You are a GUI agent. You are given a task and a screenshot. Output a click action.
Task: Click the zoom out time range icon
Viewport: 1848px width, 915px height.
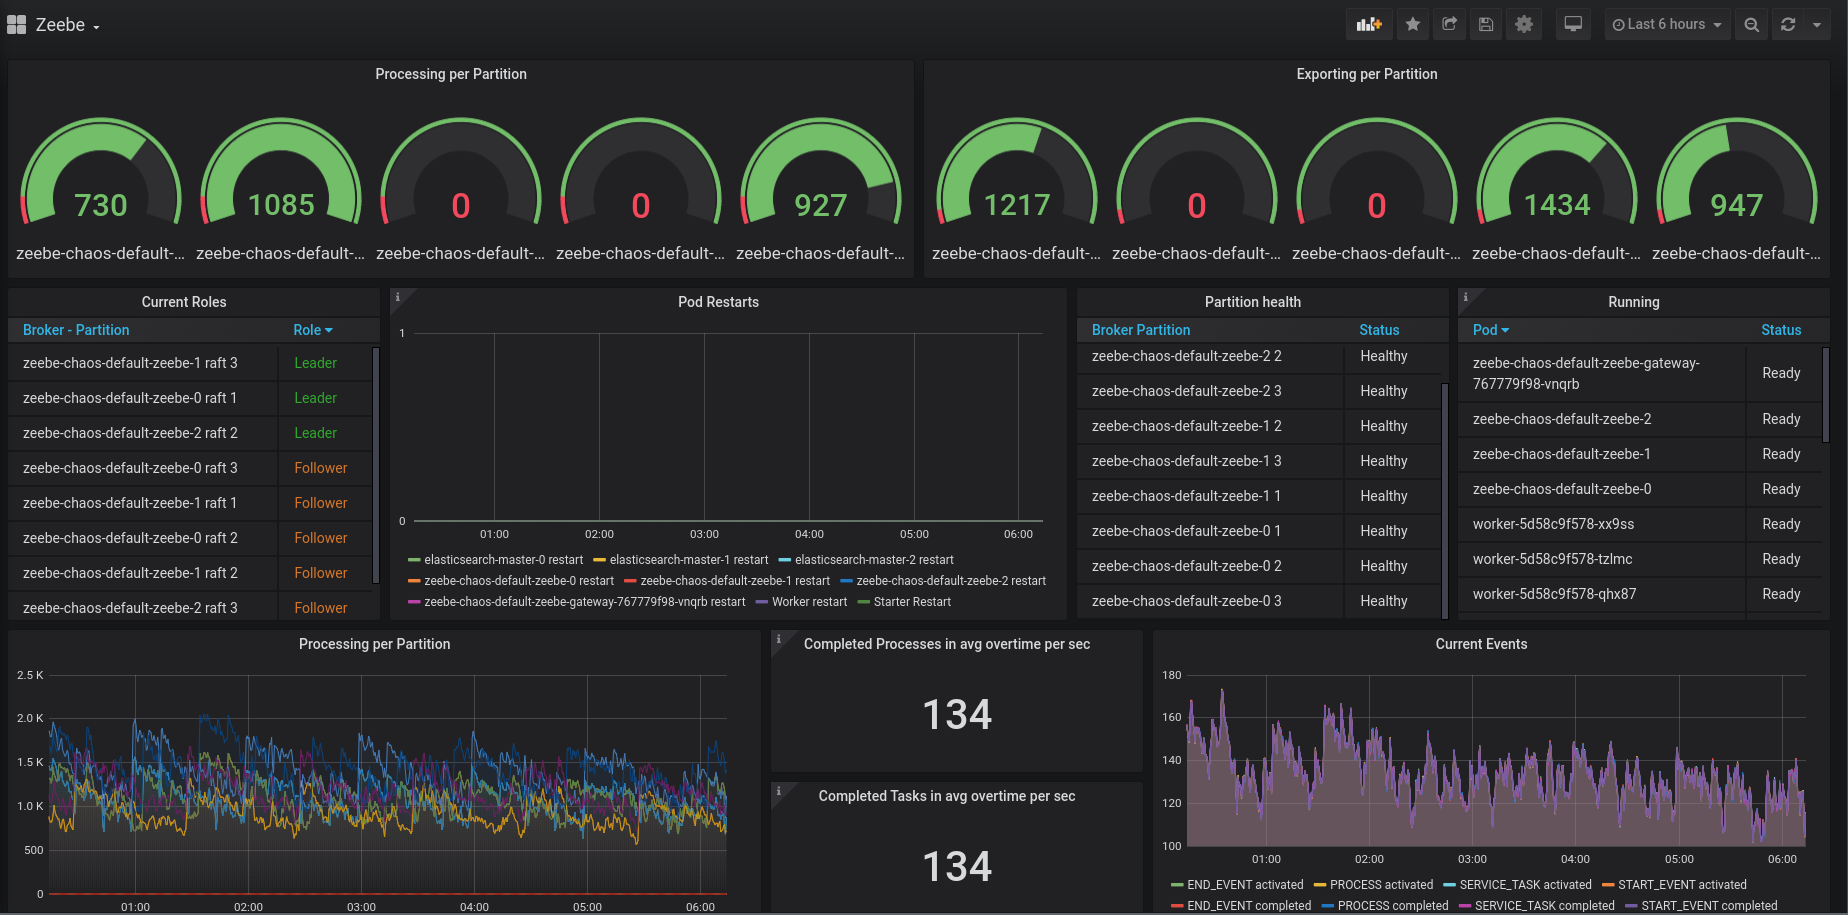(1752, 25)
